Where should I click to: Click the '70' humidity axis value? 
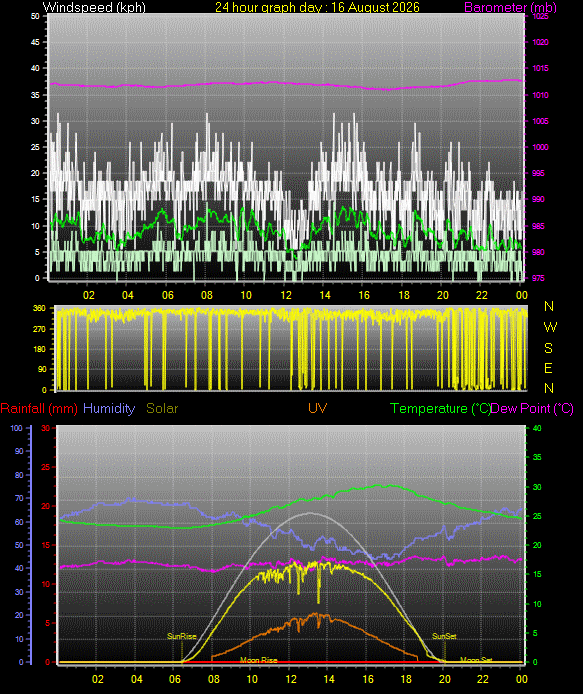(19, 498)
